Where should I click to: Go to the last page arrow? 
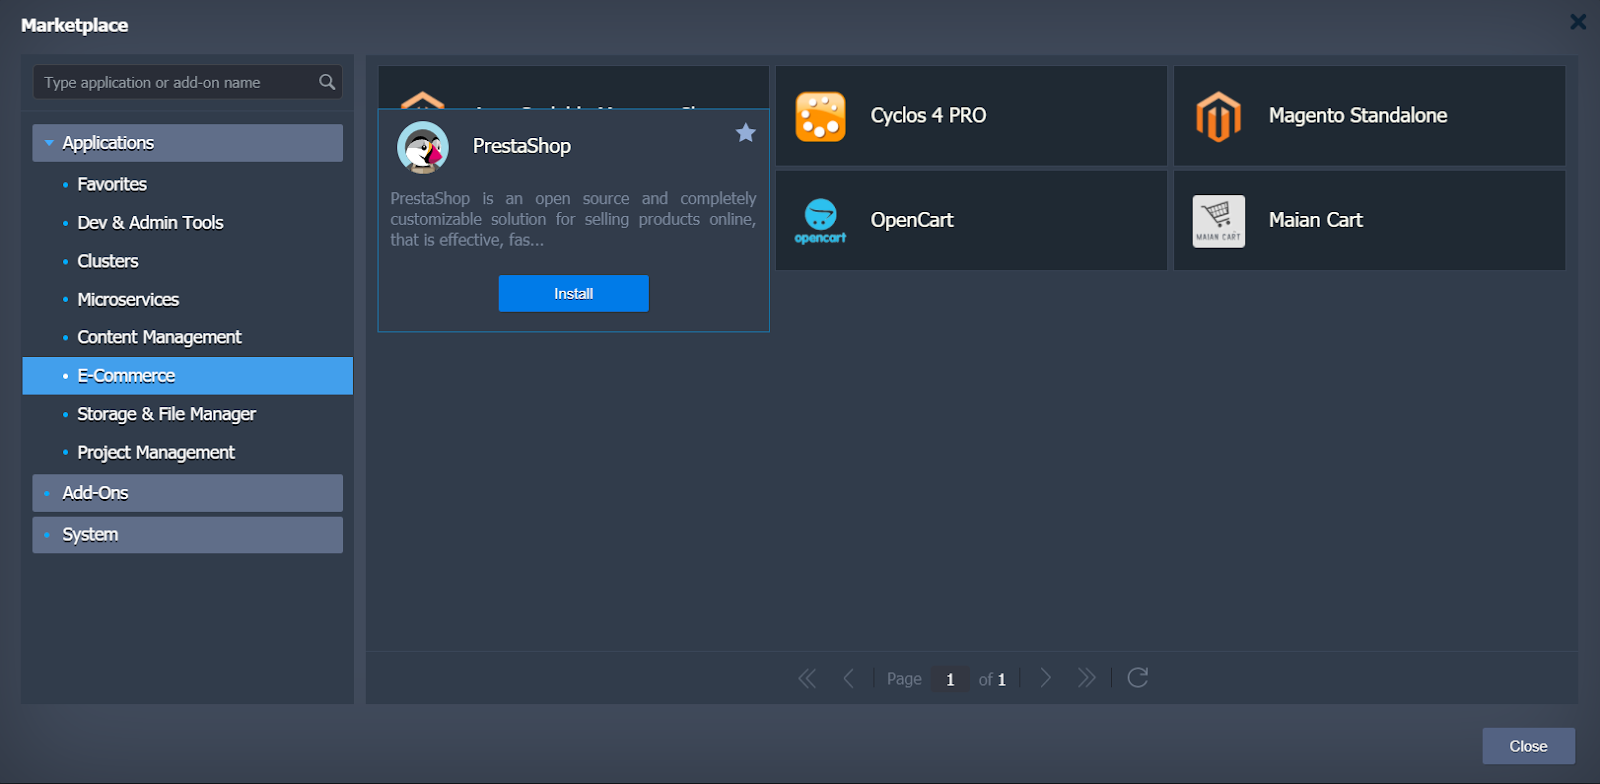coord(1087,678)
